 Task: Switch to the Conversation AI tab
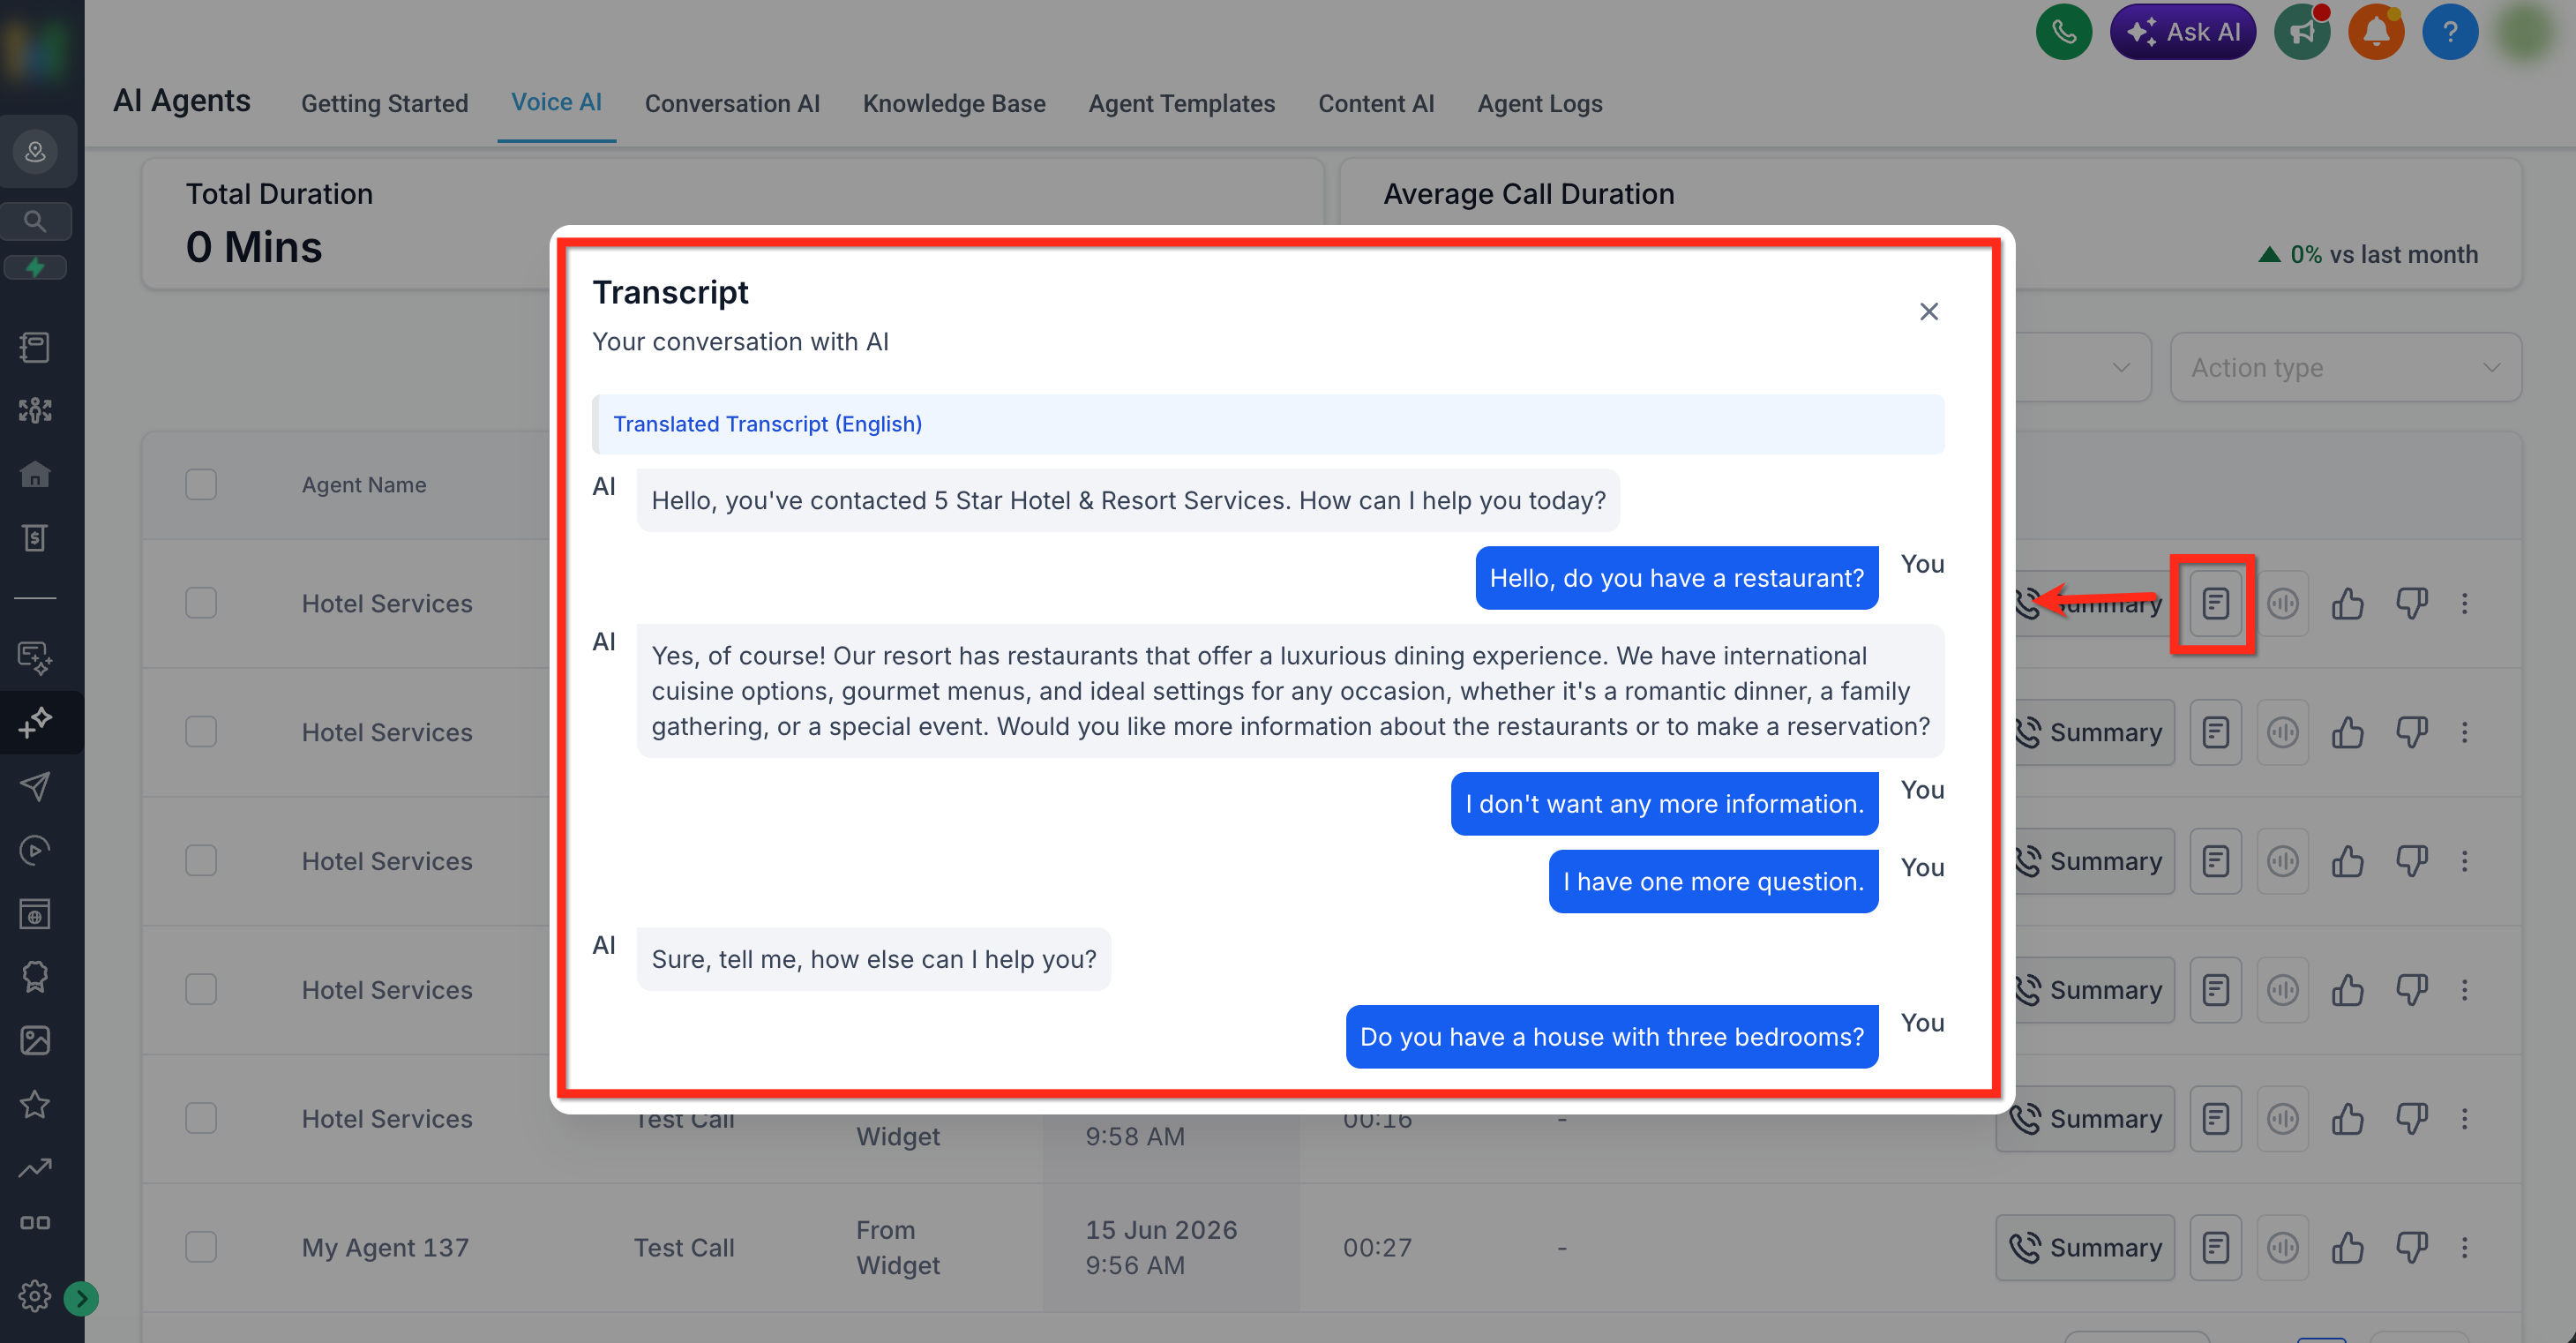point(732,103)
